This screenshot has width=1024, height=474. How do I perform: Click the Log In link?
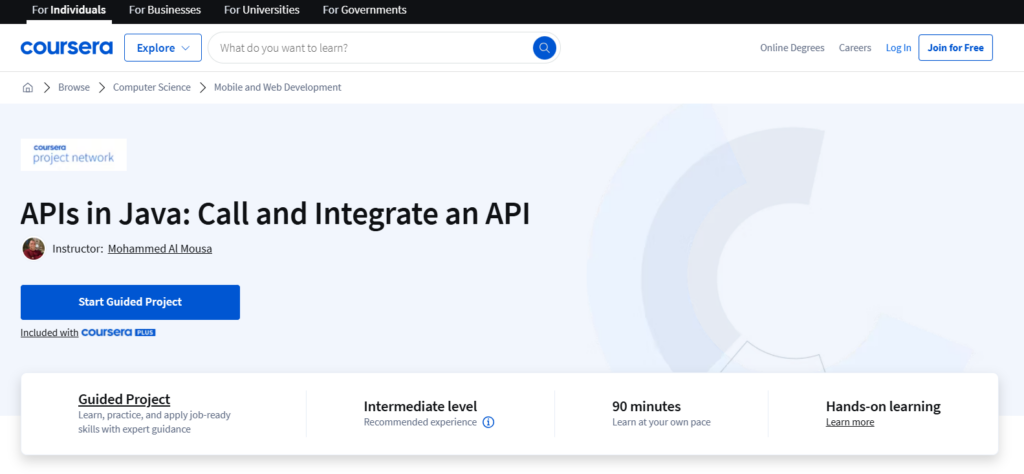tap(899, 48)
